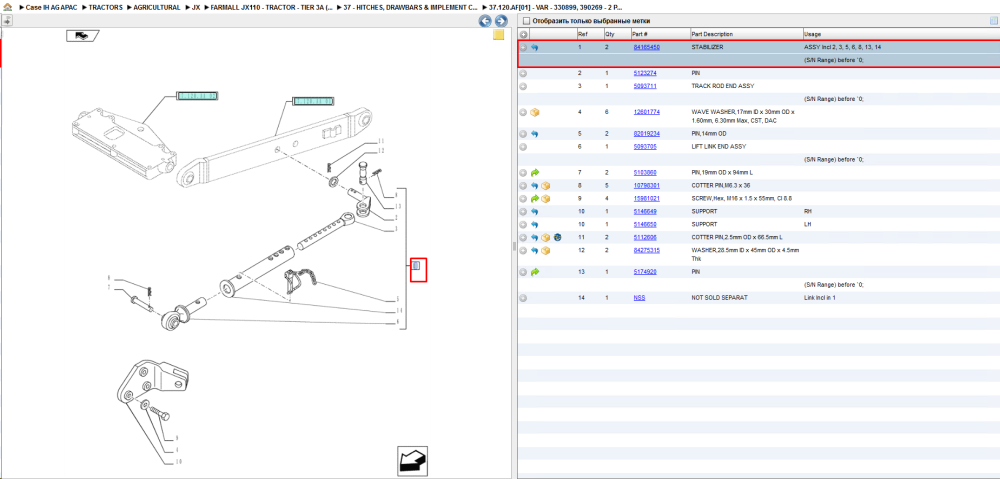Open the TRACTORS breadcrumb
The height and width of the screenshot is (479, 1000).
click(x=107, y=7)
